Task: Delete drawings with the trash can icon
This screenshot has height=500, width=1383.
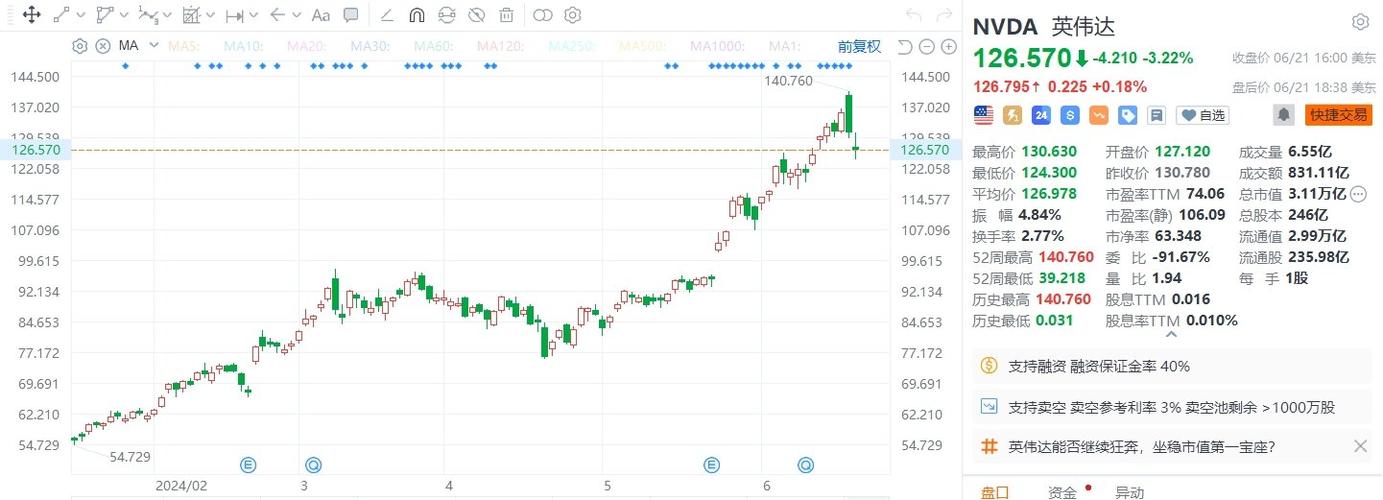Action: coord(507,15)
